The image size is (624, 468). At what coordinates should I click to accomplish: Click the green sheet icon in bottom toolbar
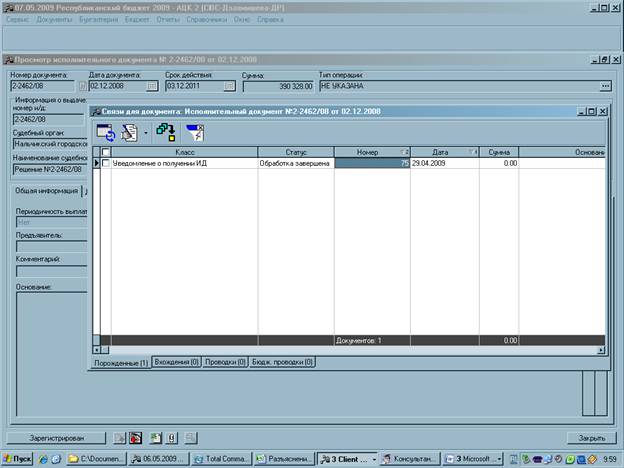pyautogui.click(x=156, y=438)
